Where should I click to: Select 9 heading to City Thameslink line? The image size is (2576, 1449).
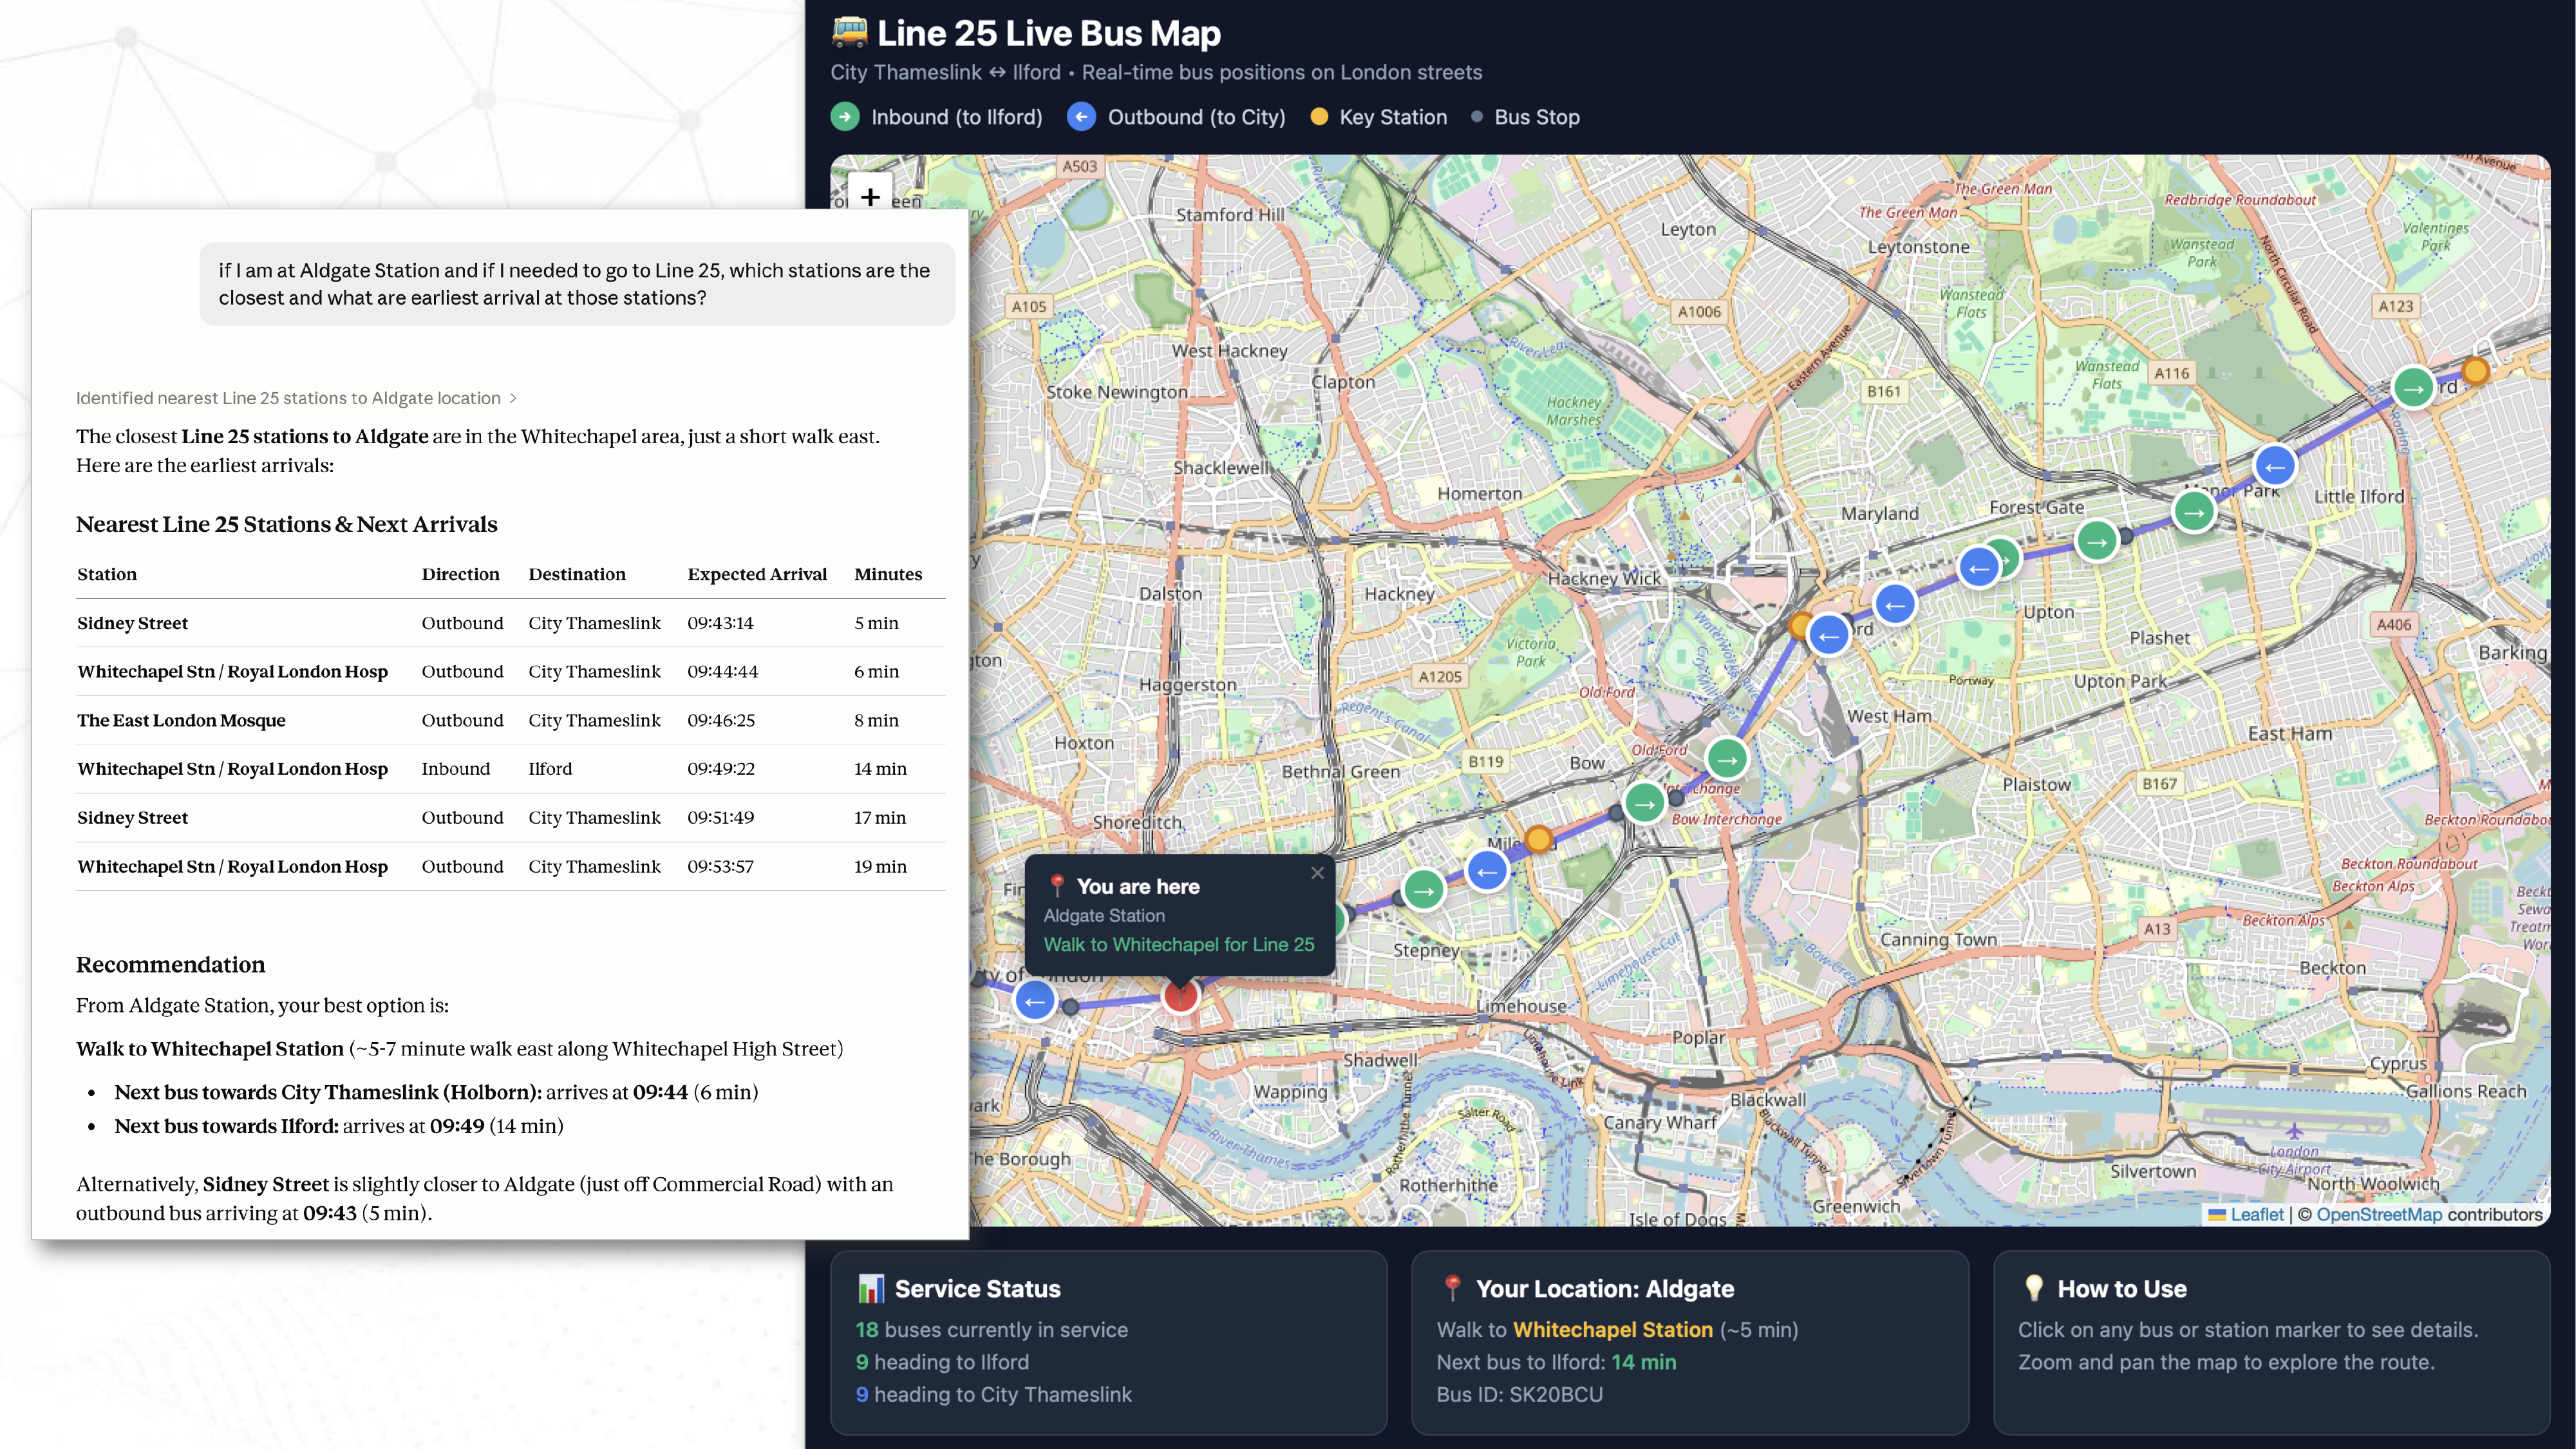tap(993, 1394)
